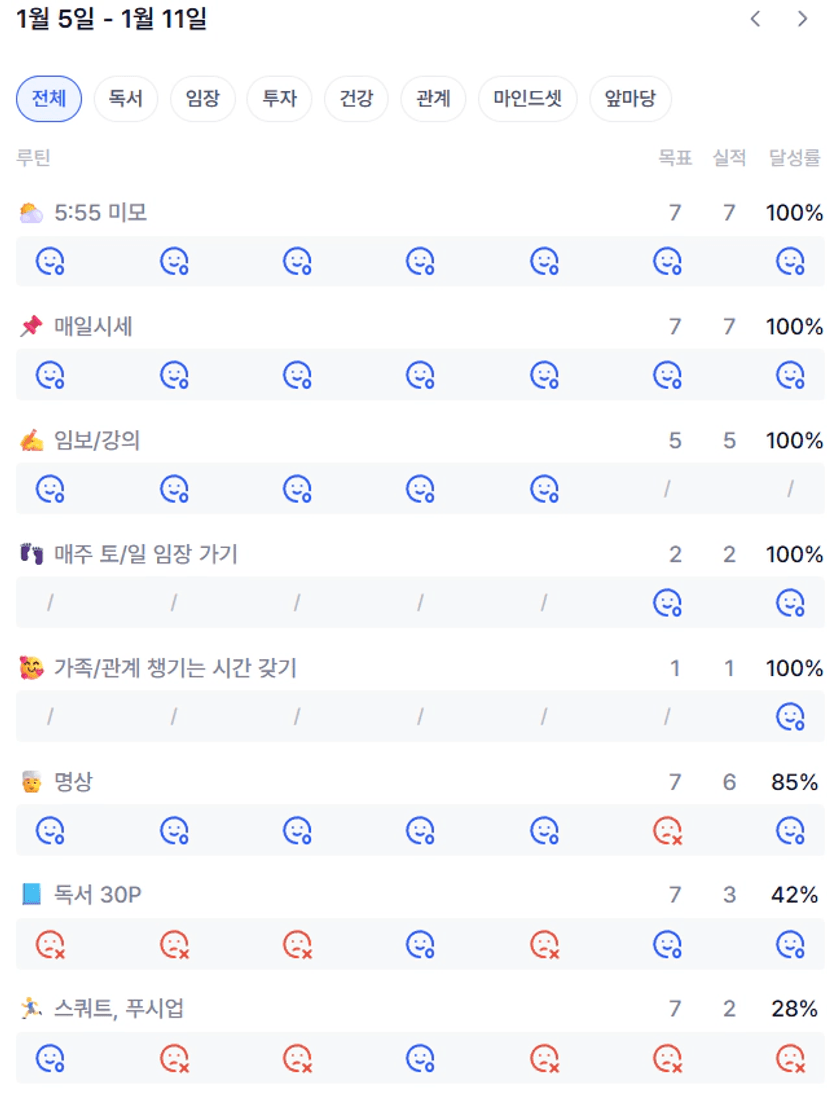Switch to the 독서 category tab
The image size is (827, 1097).
click(126, 99)
